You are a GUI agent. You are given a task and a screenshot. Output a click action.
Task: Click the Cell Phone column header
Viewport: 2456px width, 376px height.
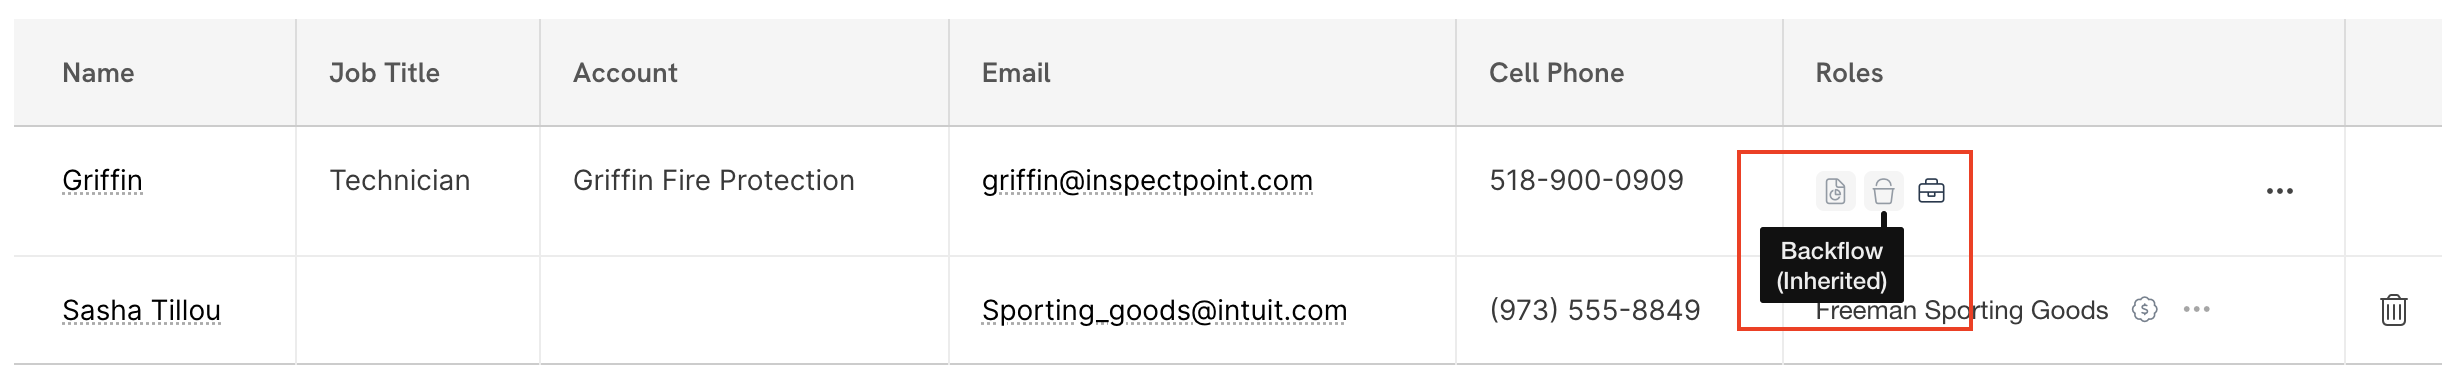point(1556,73)
